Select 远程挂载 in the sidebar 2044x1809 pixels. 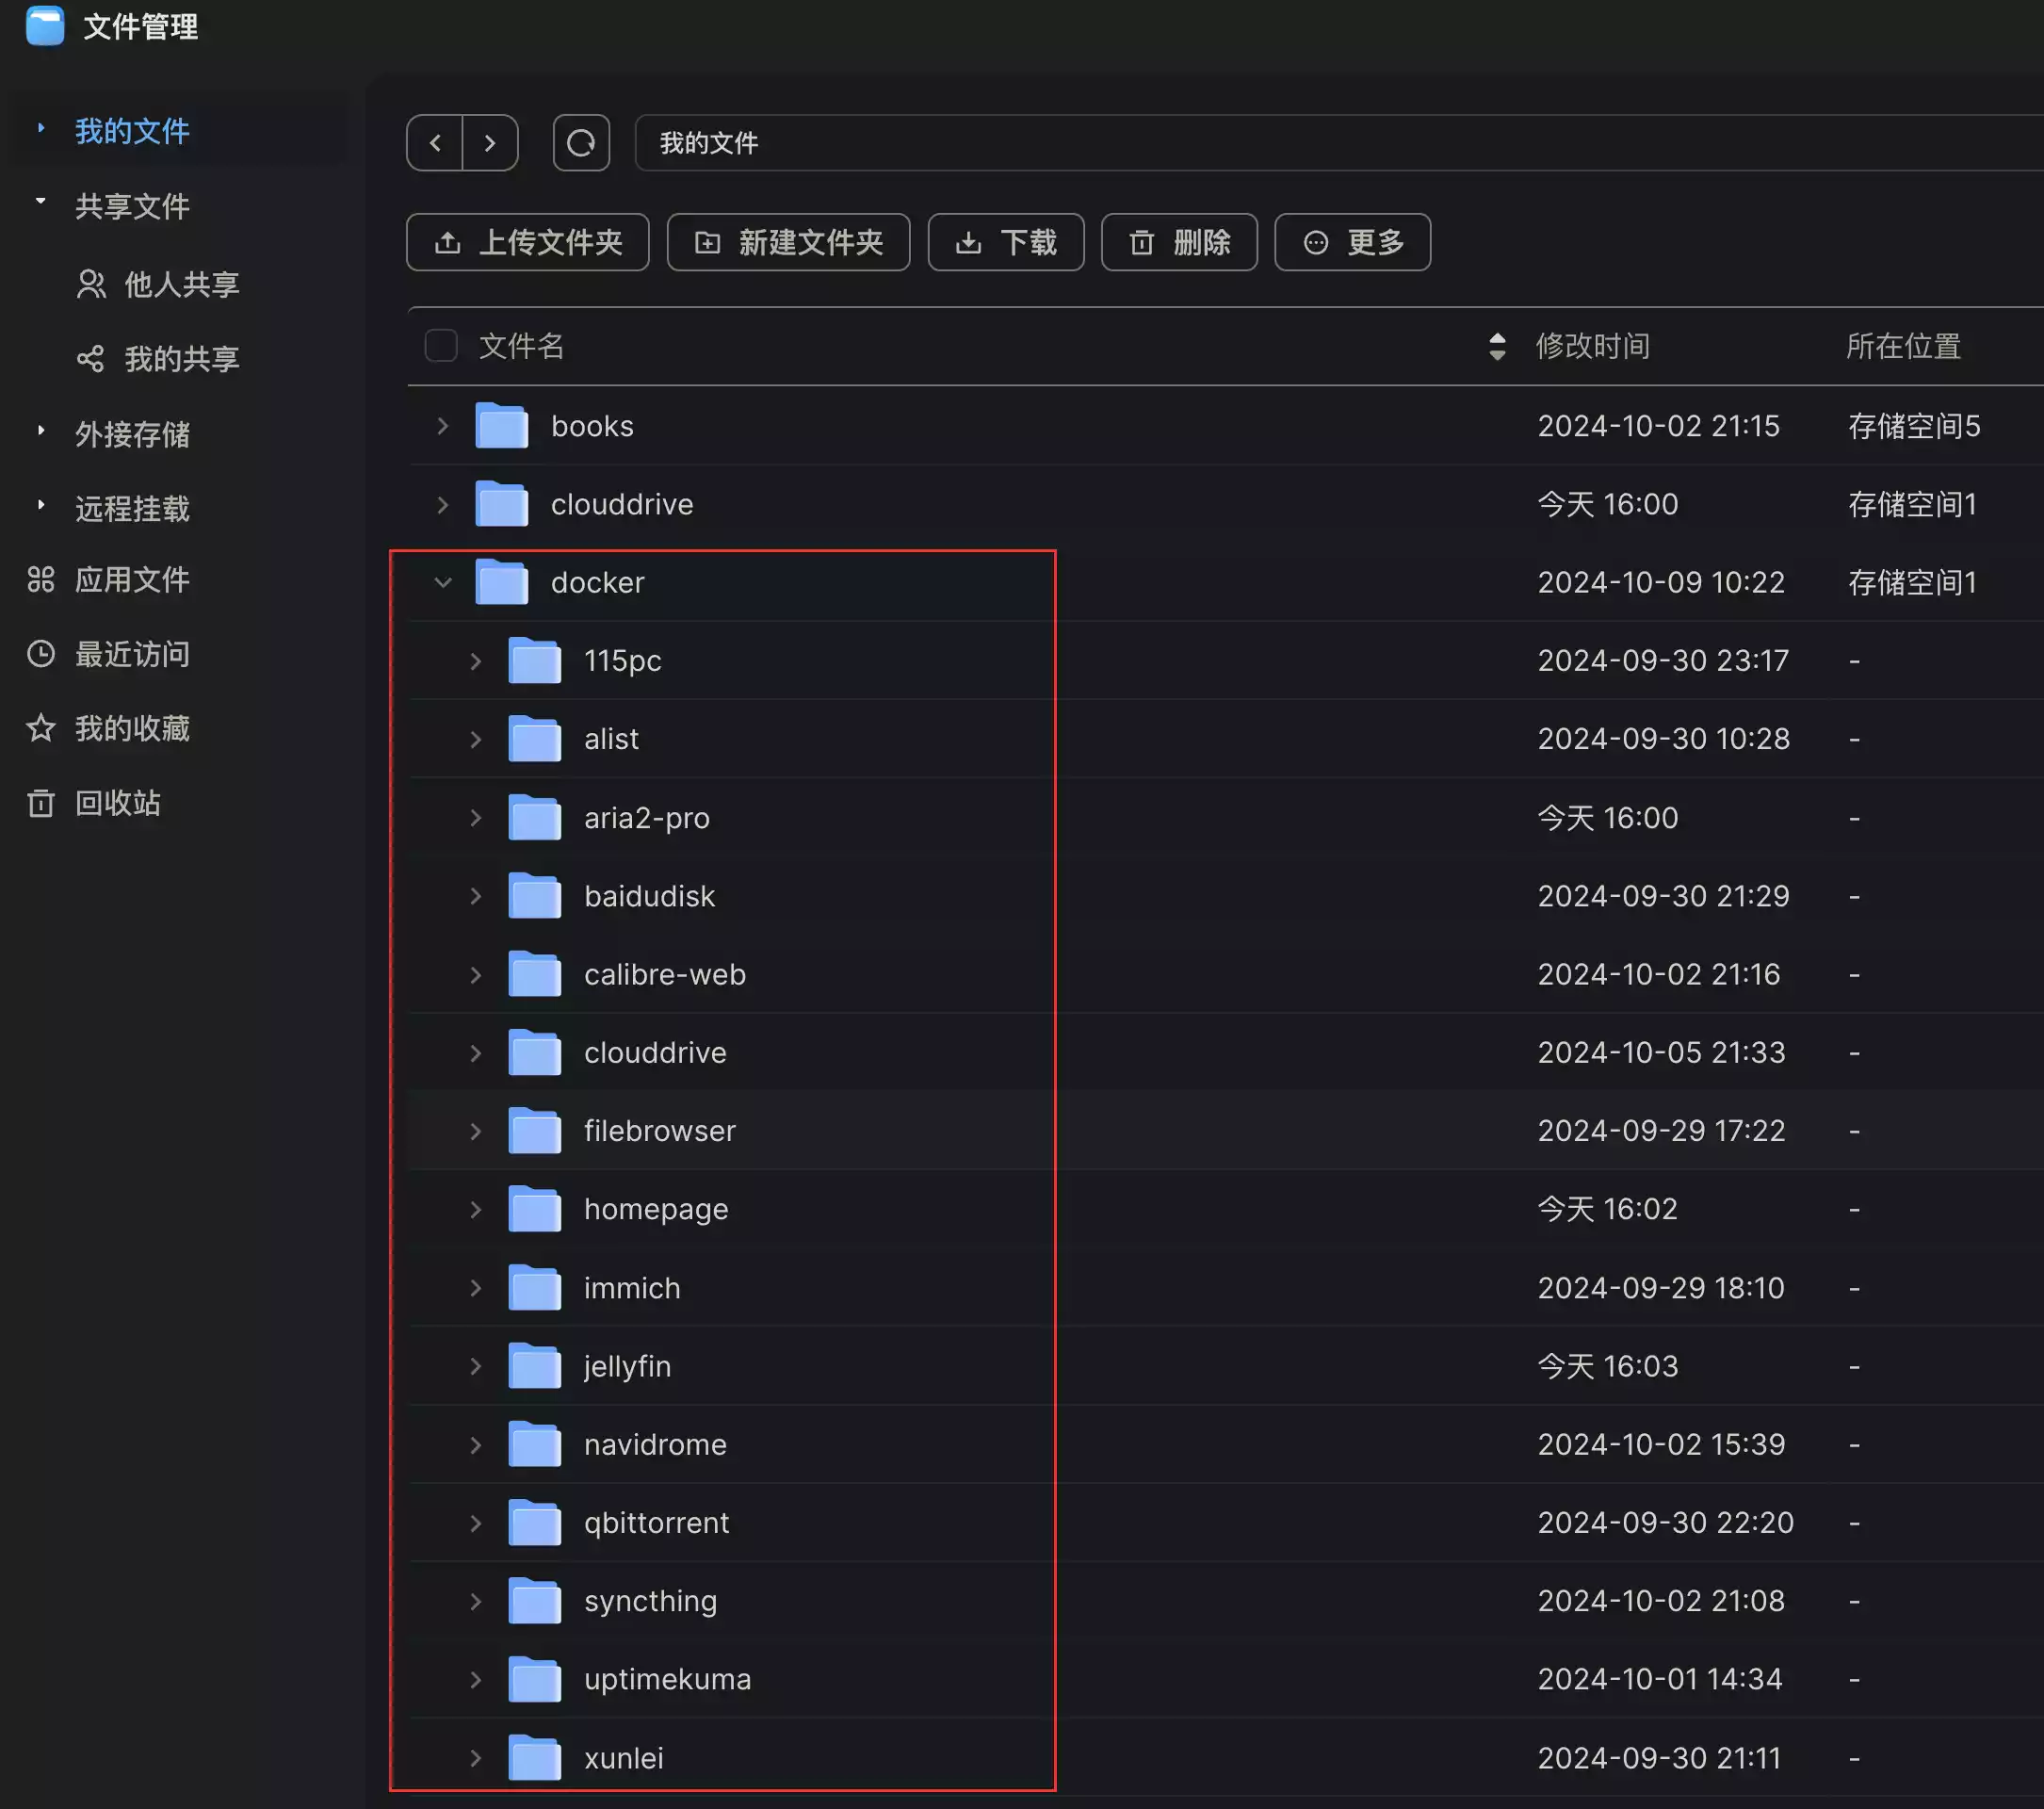[131, 508]
